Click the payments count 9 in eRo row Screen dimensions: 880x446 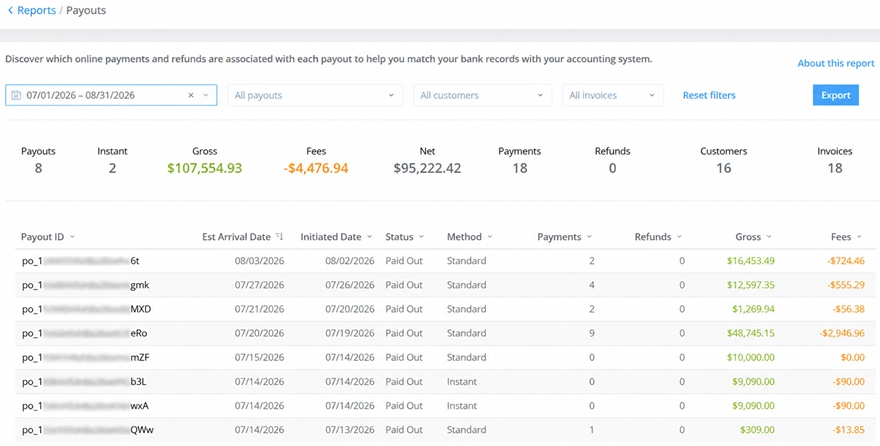pyautogui.click(x=592, y=333)
